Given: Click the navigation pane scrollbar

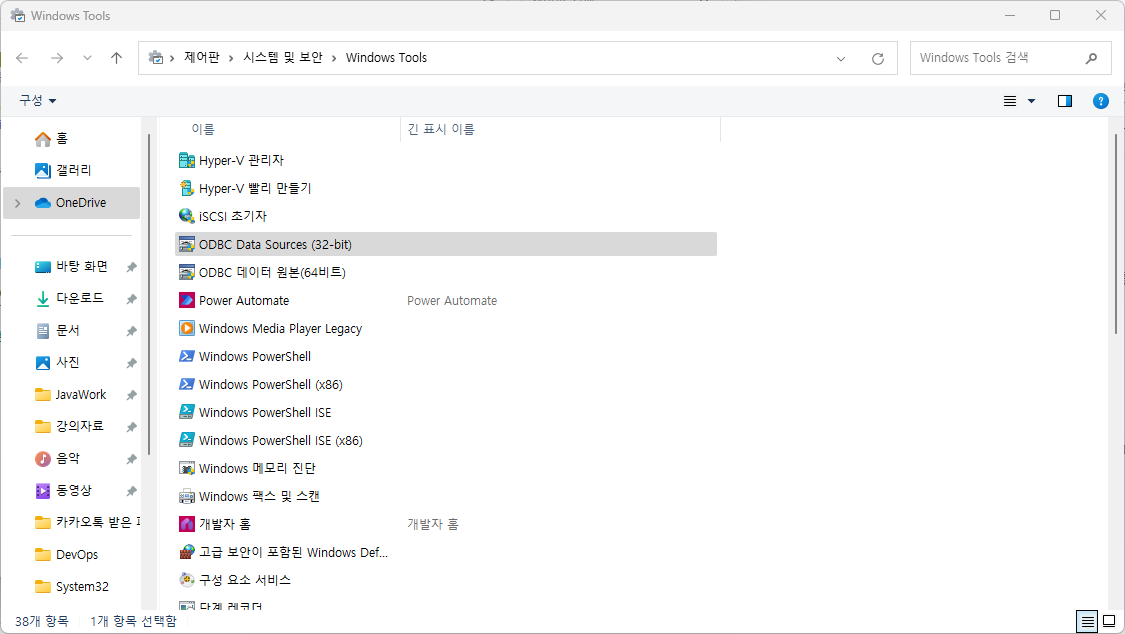Looking at the screenshot, I should (149, 294).
